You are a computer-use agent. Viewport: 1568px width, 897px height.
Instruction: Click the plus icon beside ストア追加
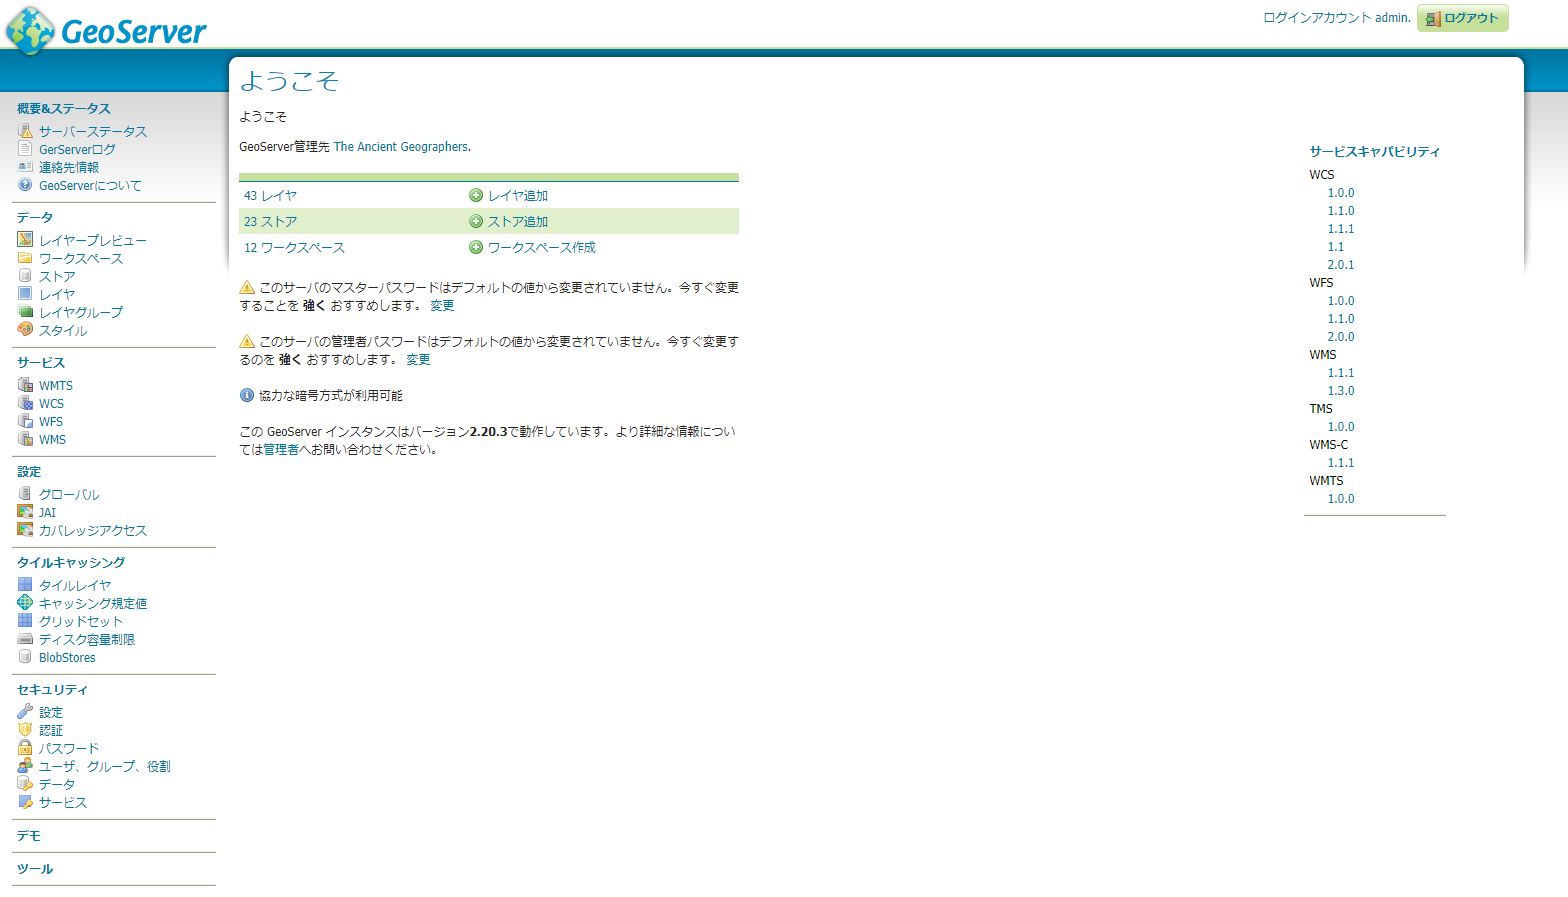point(476,222)
